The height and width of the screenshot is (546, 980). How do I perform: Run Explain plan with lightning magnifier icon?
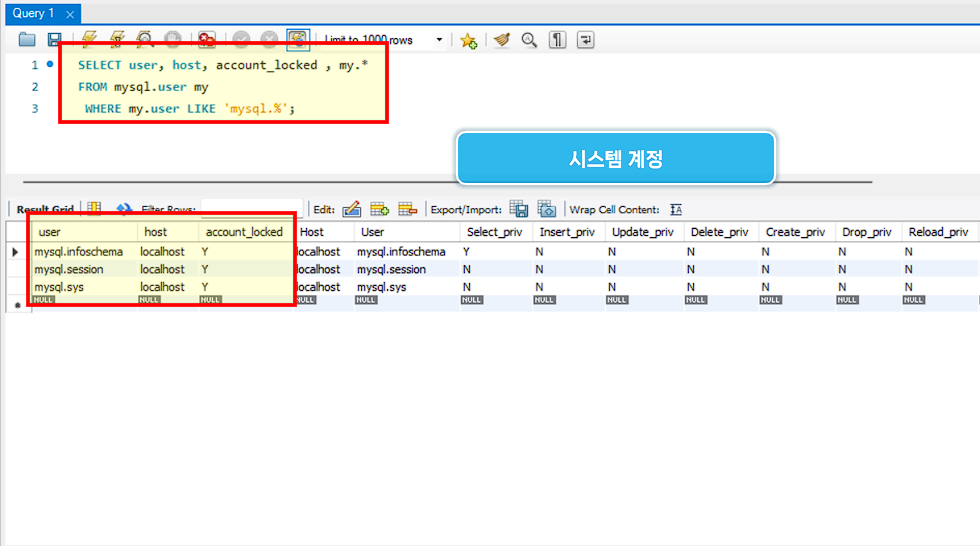coord(144,39)
